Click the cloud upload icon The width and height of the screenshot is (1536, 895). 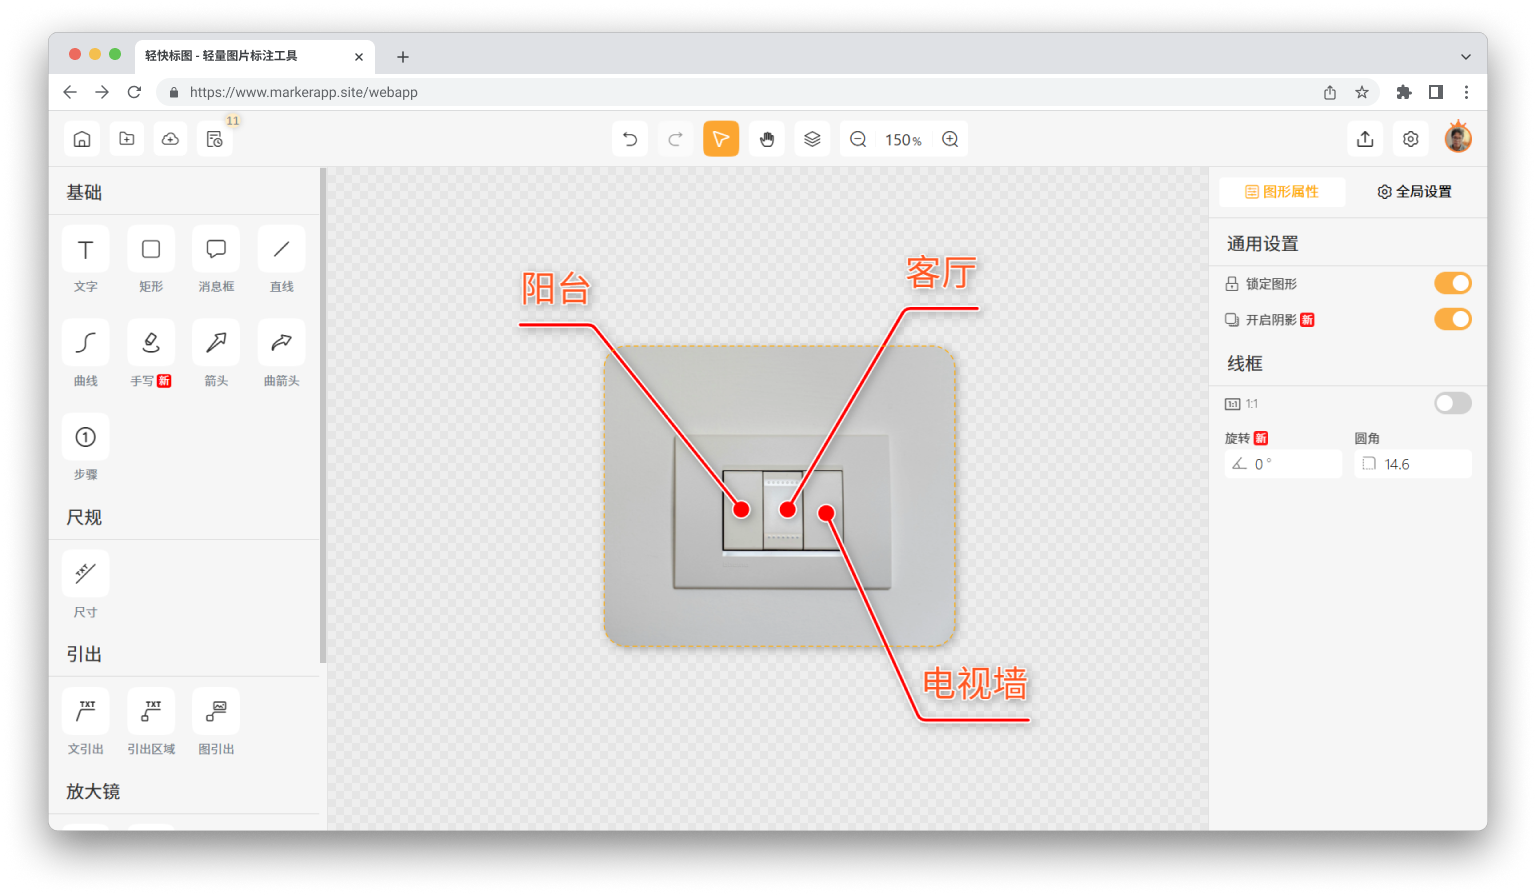[x=171, y=139]
